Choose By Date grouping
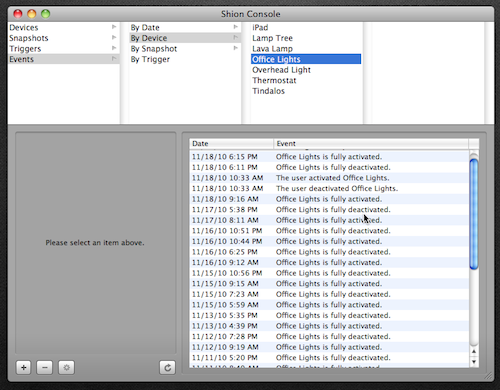Viewport: 500px width, 390px height. point(185,27)
